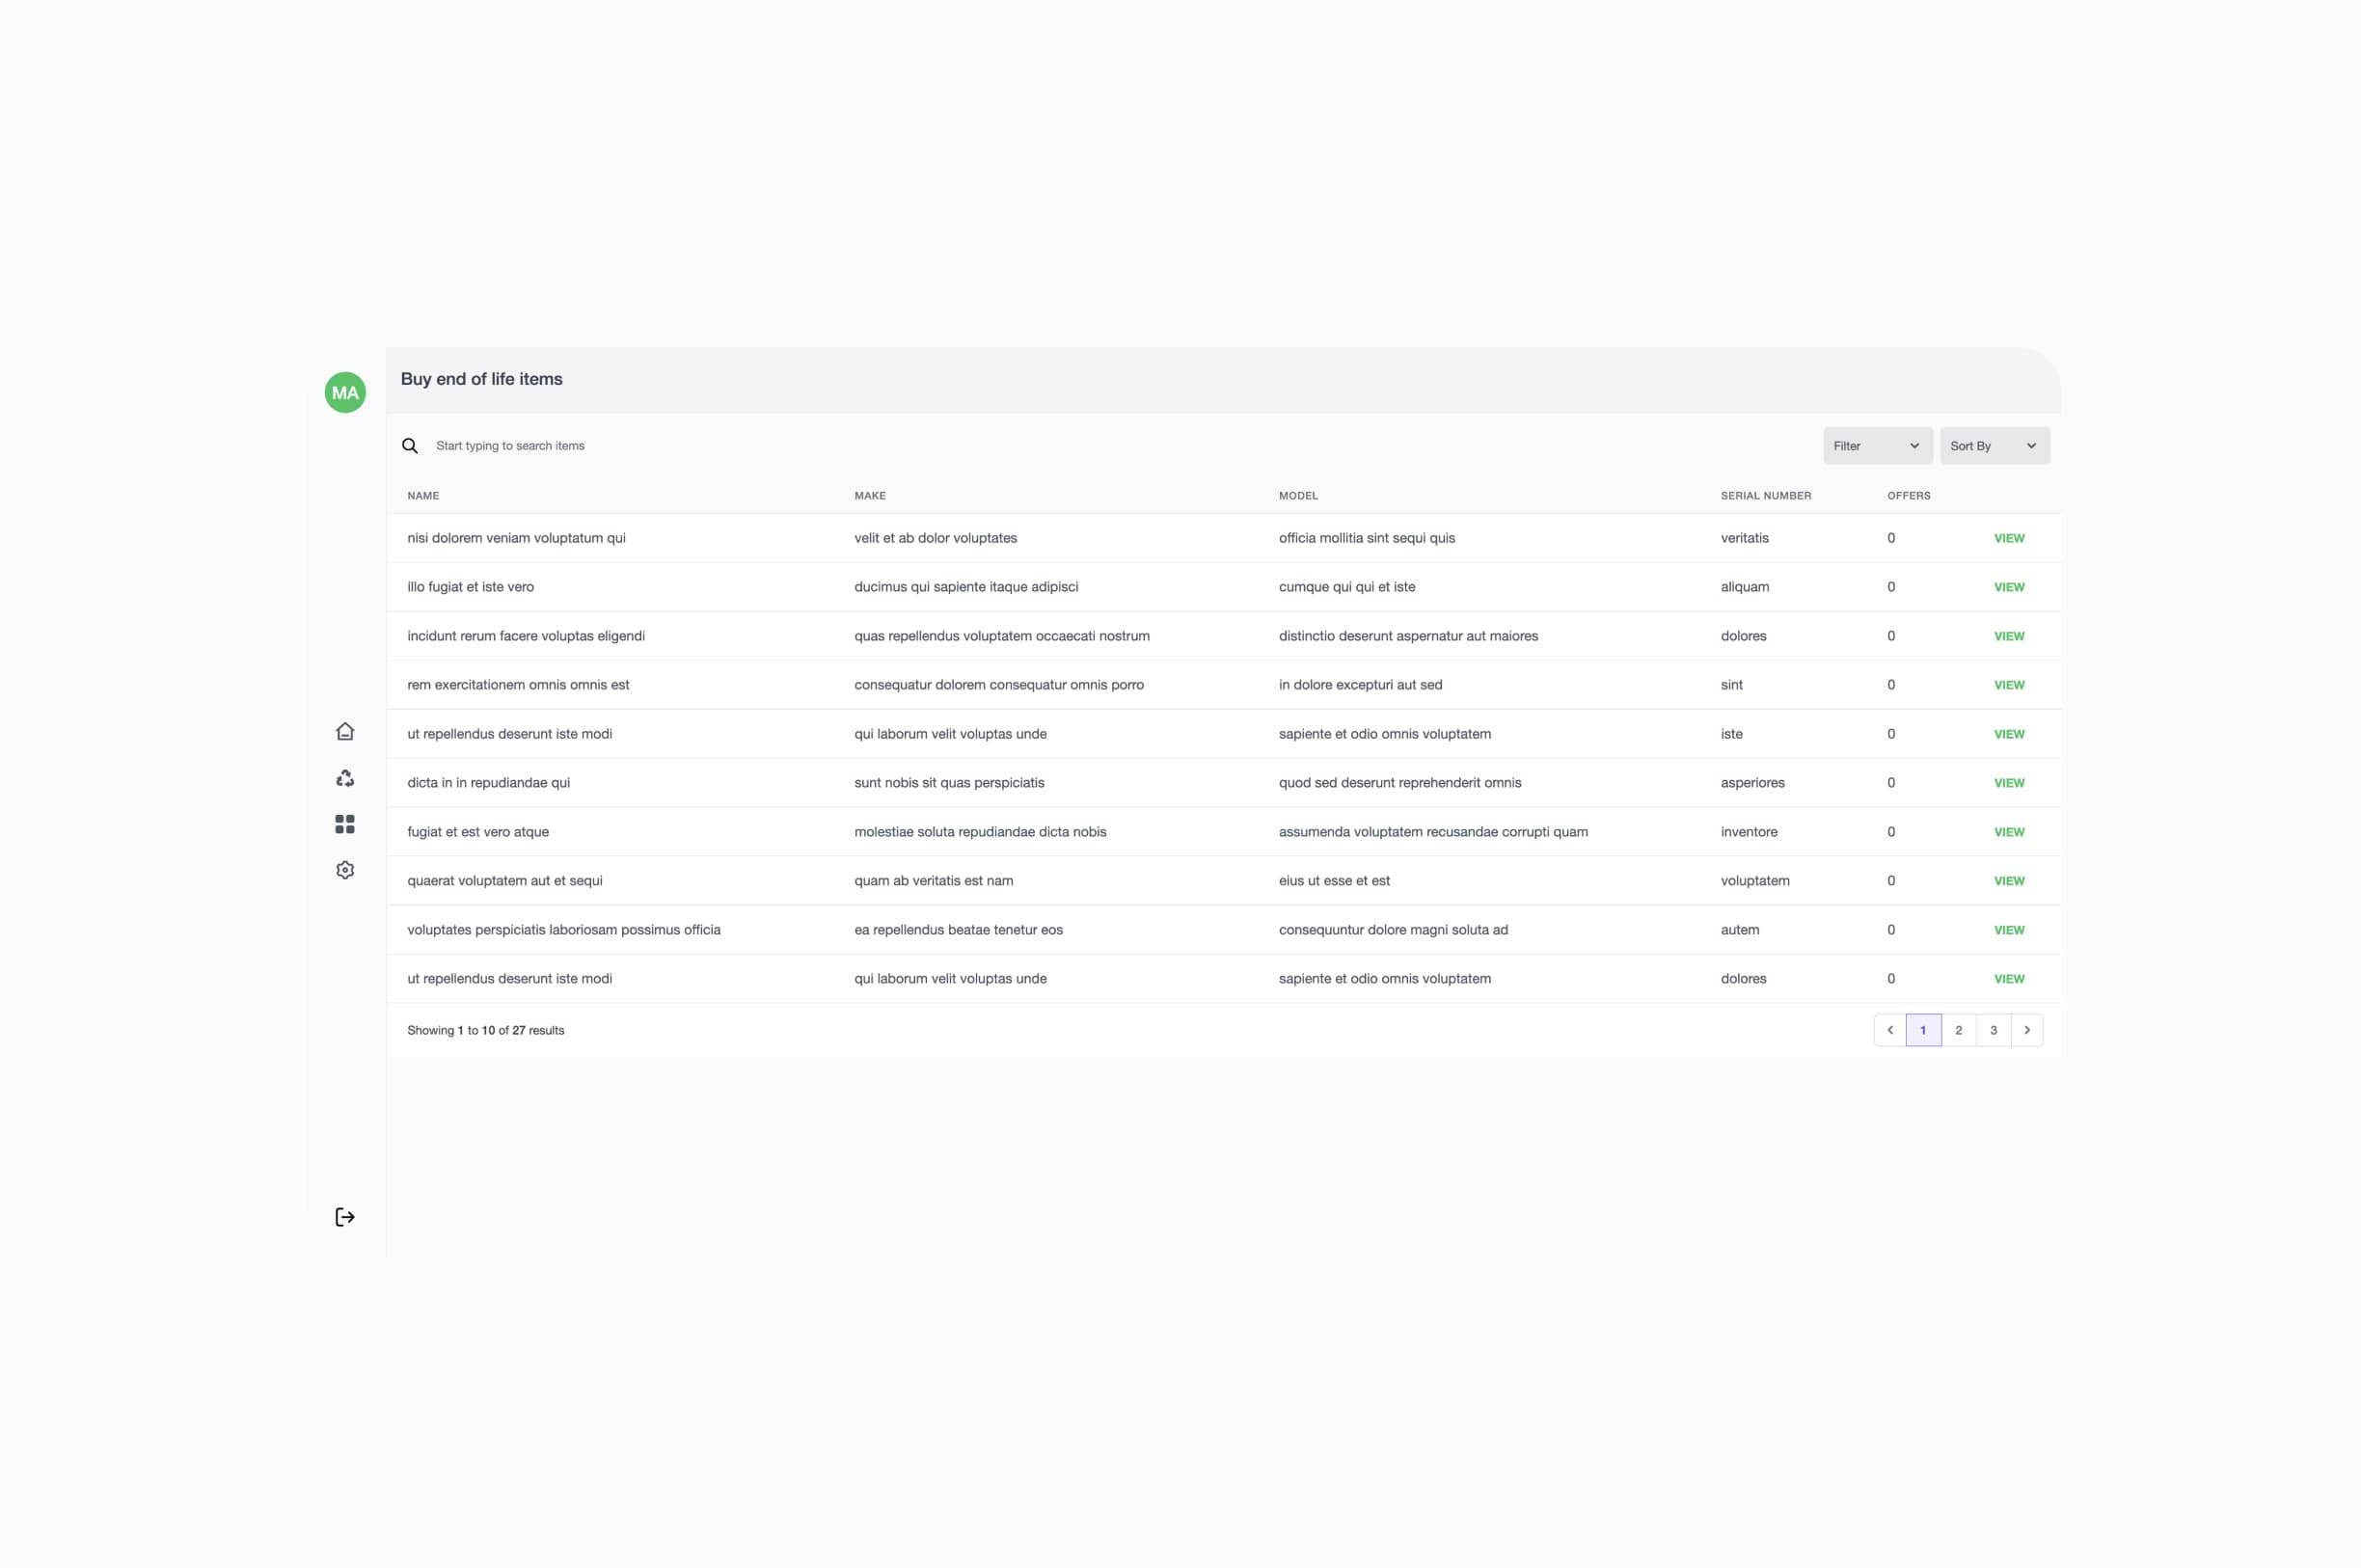Click make 'ea repellendus beatae tenetur eos'
Image resolution: width=2361 pixels, height=1568 pixels.
(x=958, y=930)
